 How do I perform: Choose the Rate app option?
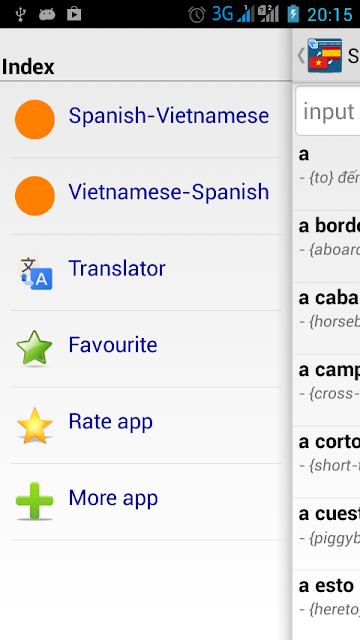146,425
